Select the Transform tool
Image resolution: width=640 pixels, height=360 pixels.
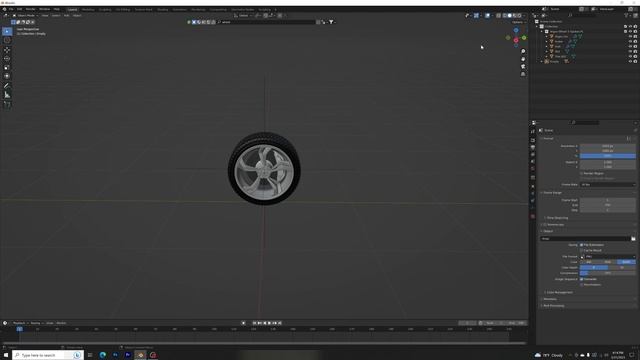pyautogui.click(x=7, y=76)
